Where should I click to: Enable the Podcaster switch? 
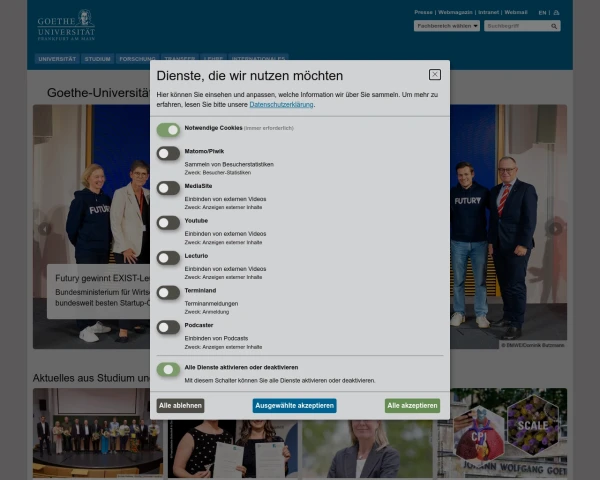(x=168, y=327)
